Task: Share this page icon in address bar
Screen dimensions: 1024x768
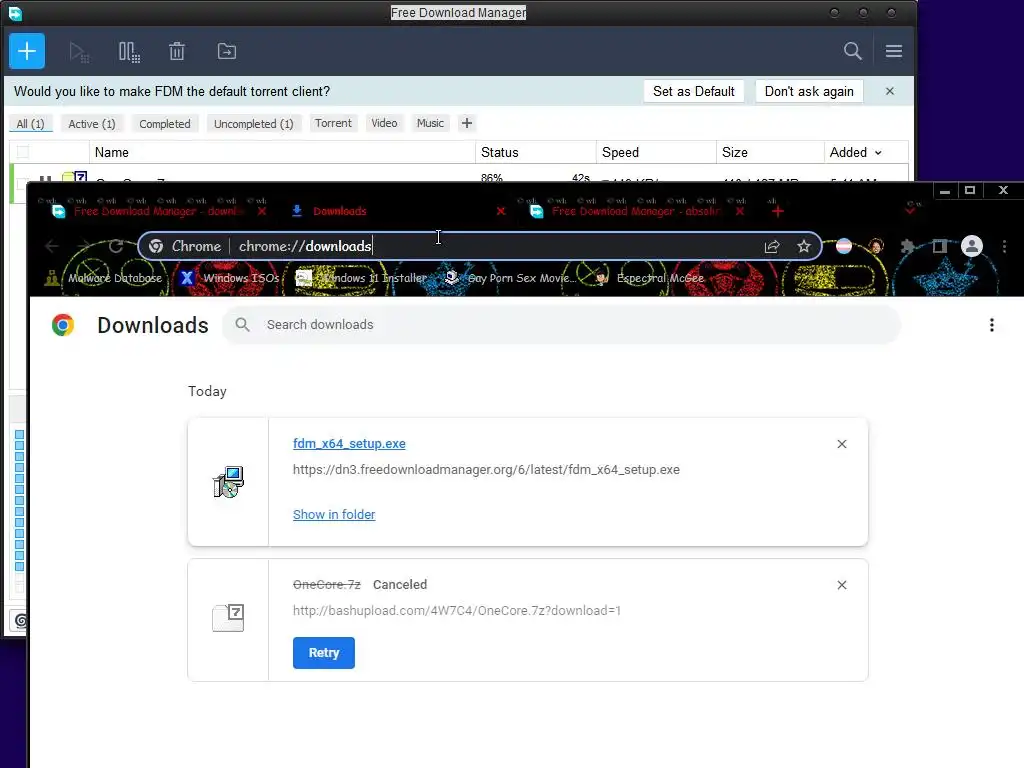Action: click(772, 246)
